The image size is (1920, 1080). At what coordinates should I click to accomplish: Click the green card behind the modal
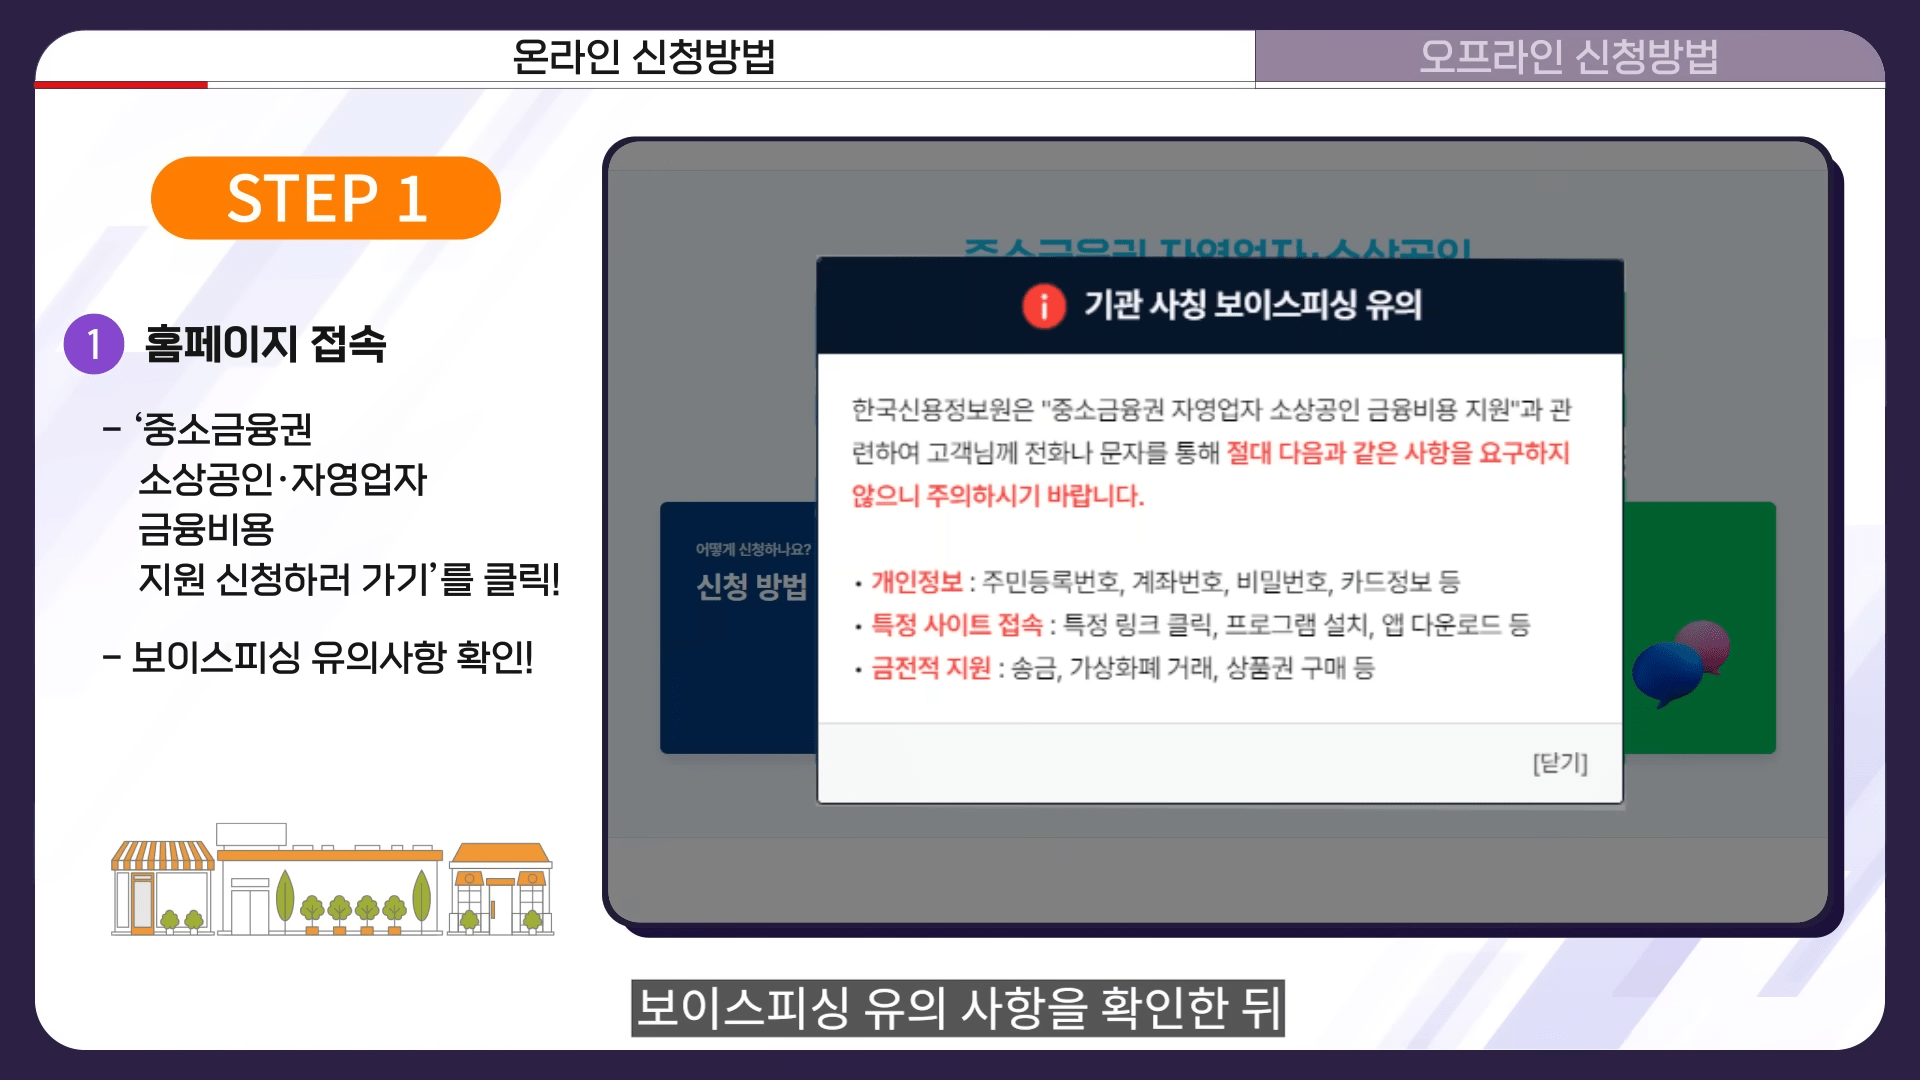1698,560
